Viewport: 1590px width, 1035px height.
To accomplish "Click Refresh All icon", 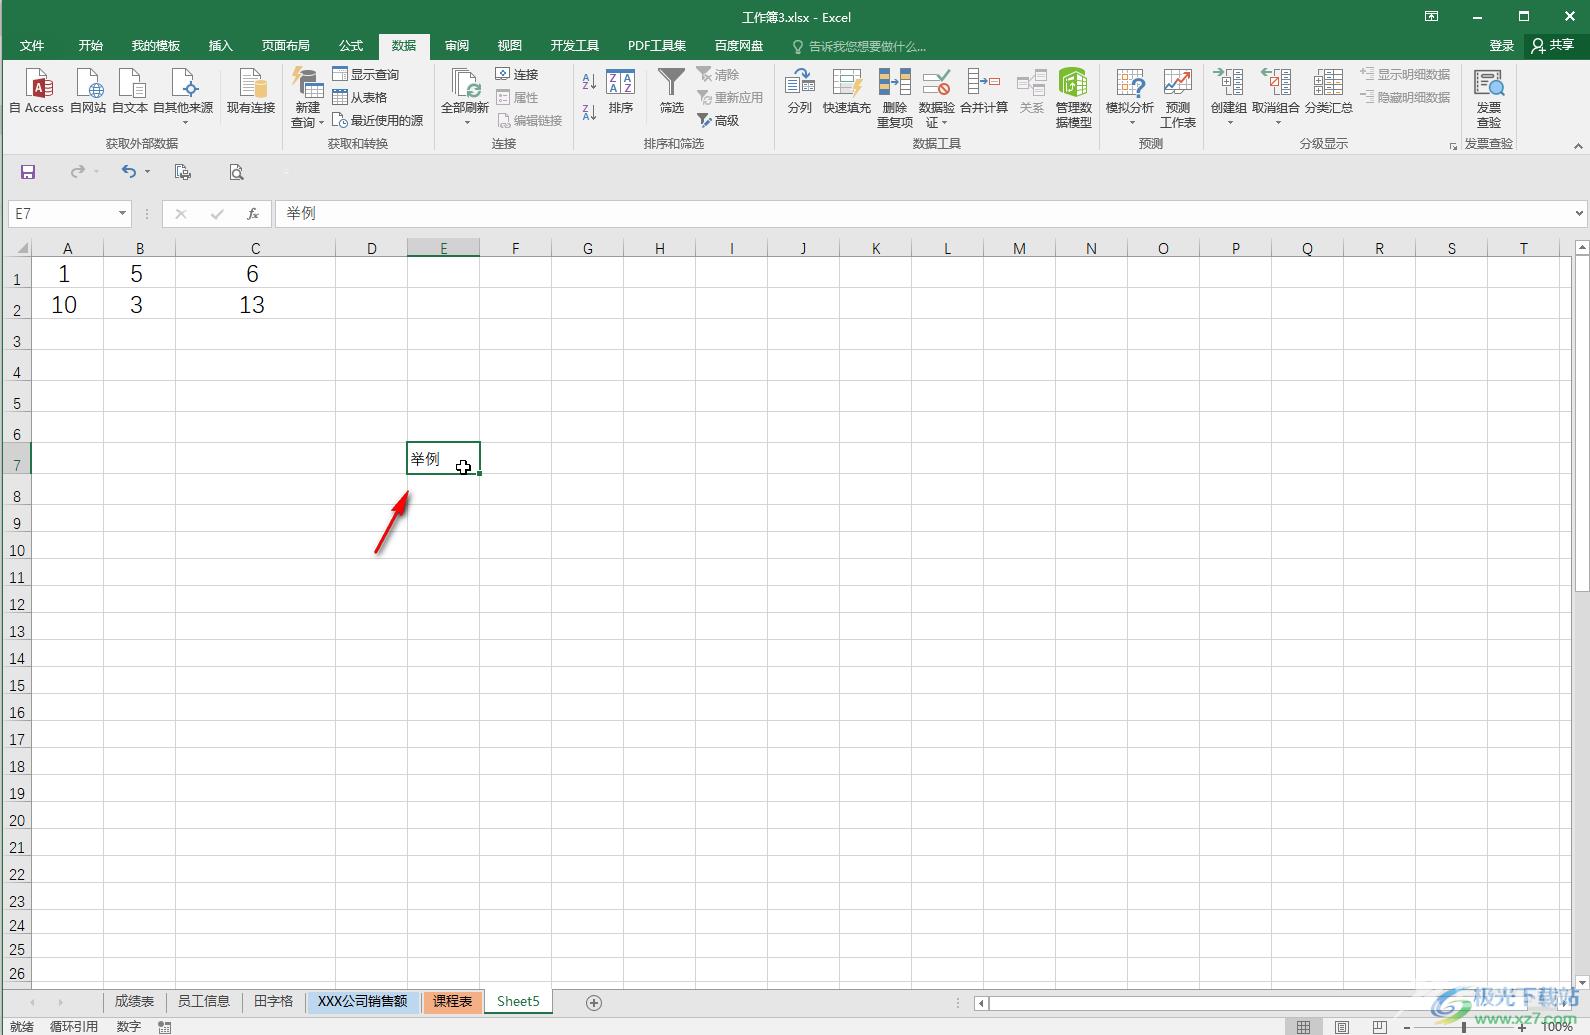I will click(x=465, y=84).
